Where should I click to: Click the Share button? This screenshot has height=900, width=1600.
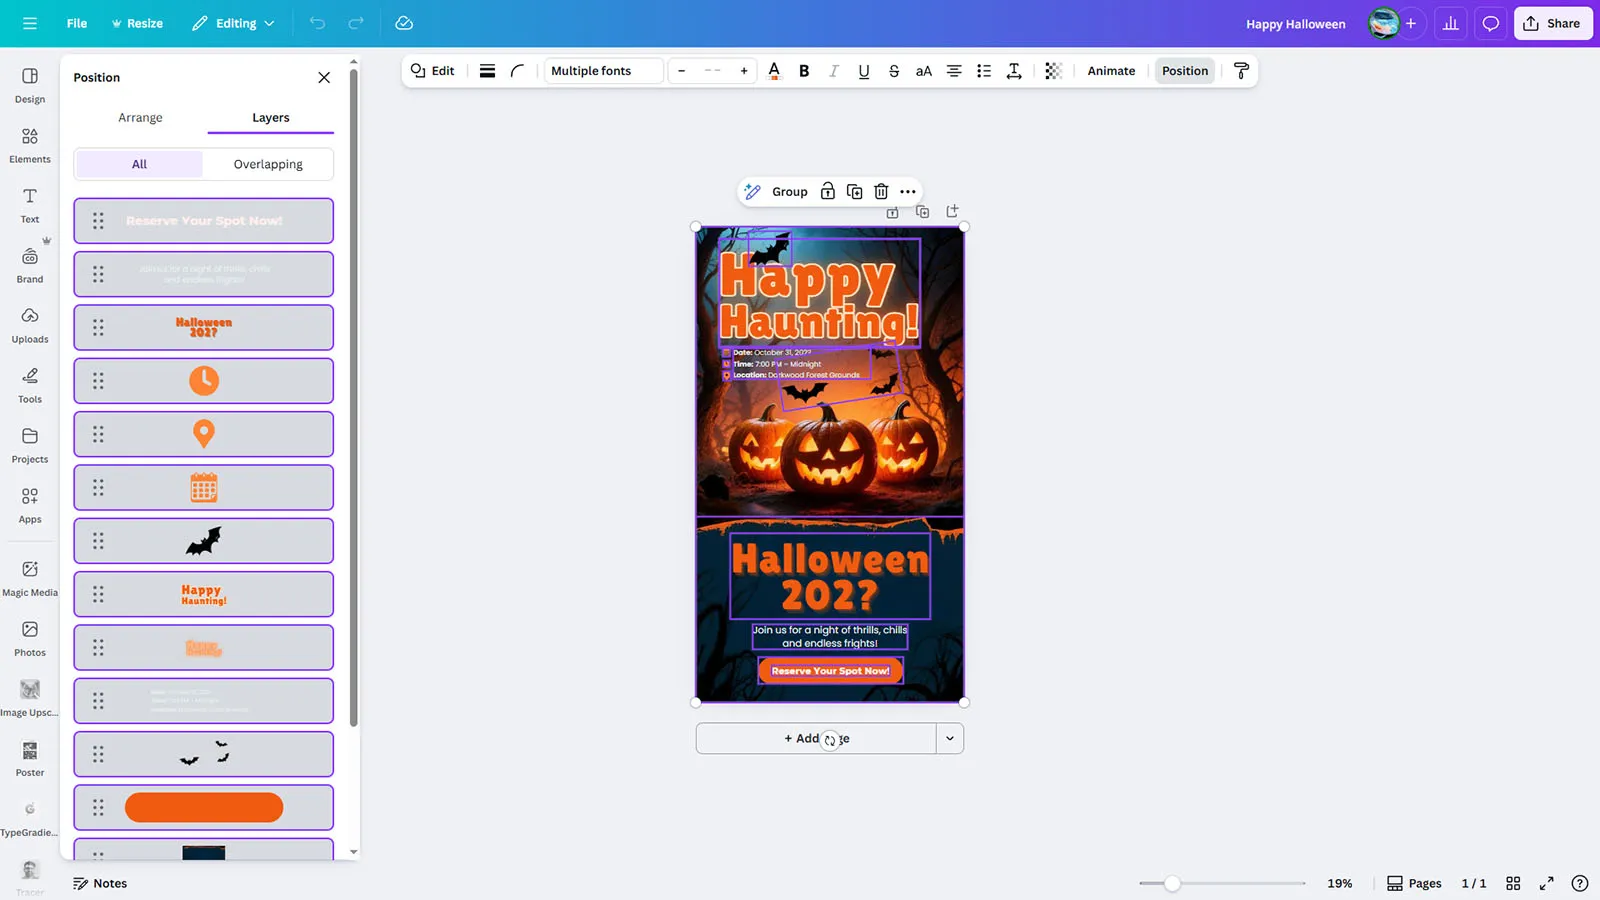click(x=1552, y=23)
